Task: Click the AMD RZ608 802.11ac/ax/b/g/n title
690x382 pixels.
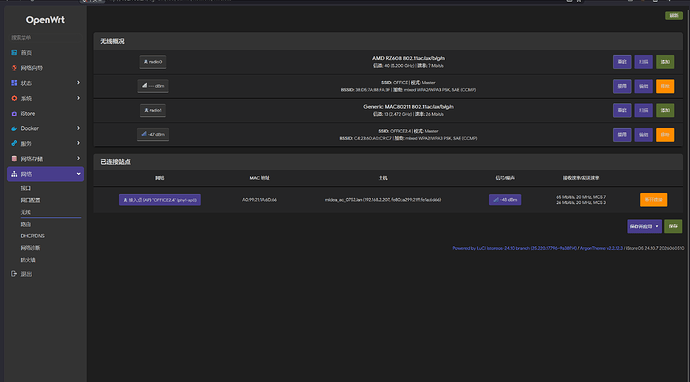Action: point(408,58)
